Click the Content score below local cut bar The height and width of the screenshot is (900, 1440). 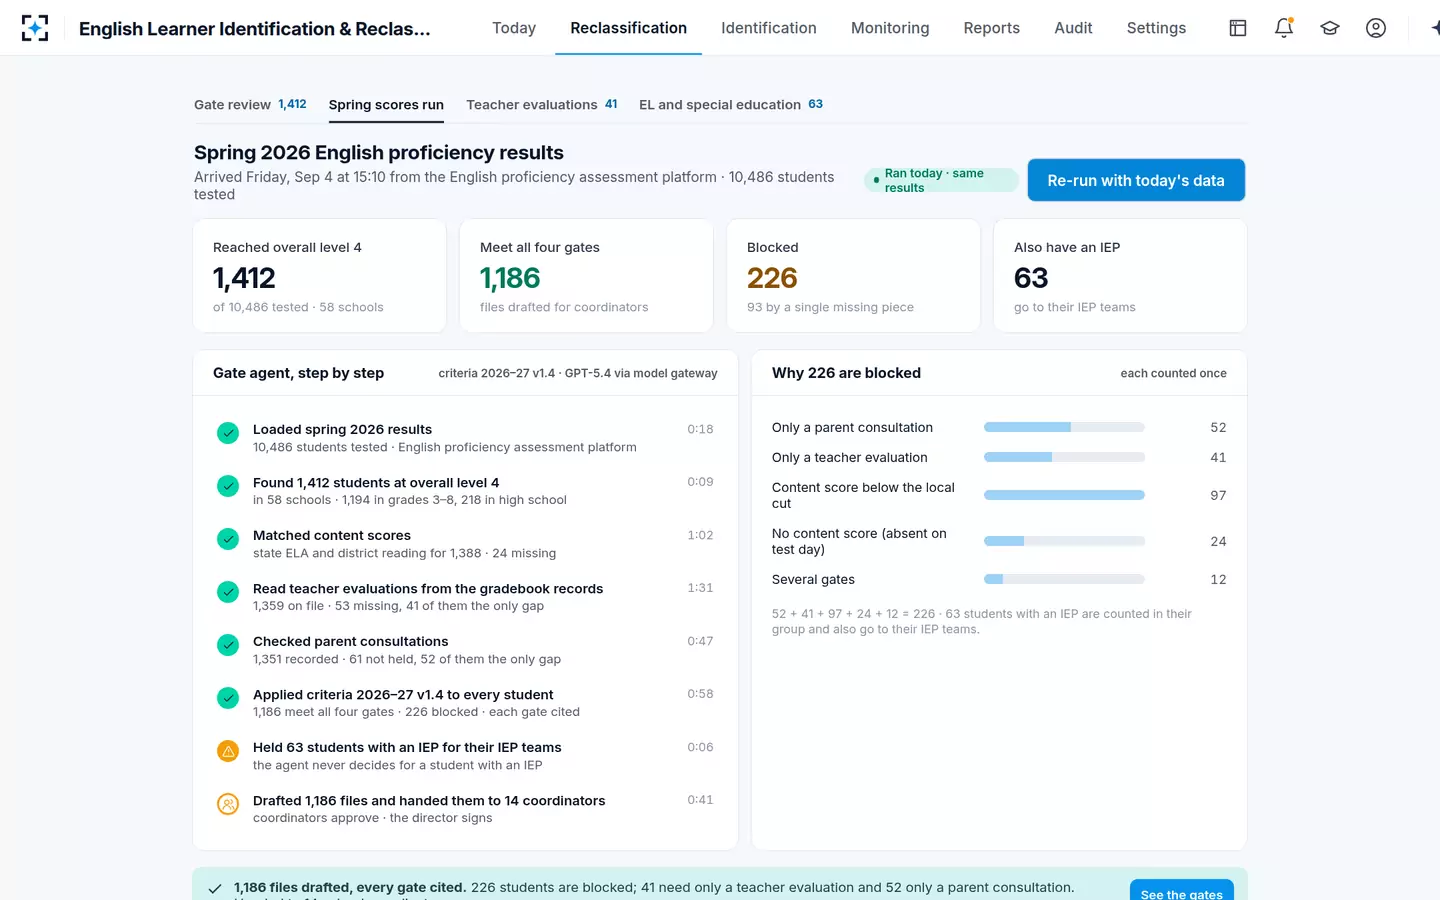1064,495
